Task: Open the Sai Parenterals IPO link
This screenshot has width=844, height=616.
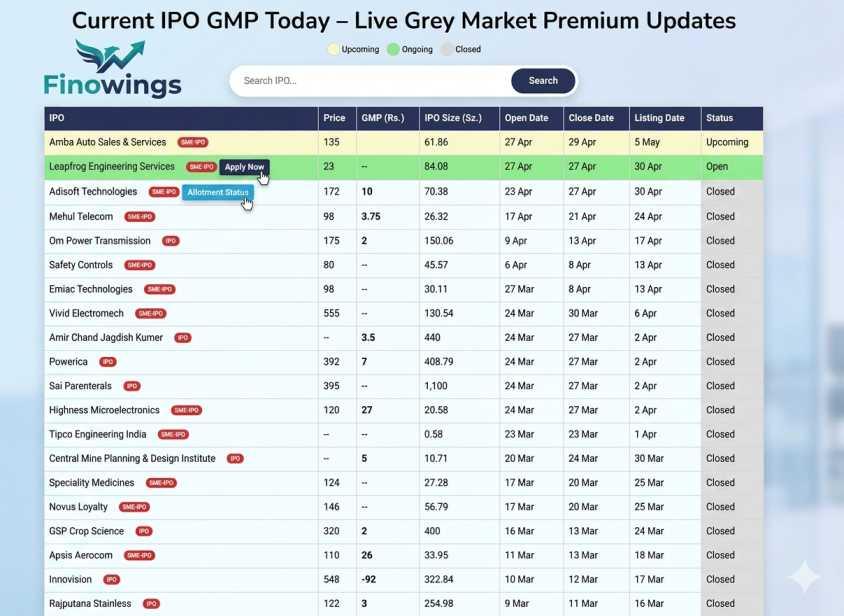Action: 81,386
